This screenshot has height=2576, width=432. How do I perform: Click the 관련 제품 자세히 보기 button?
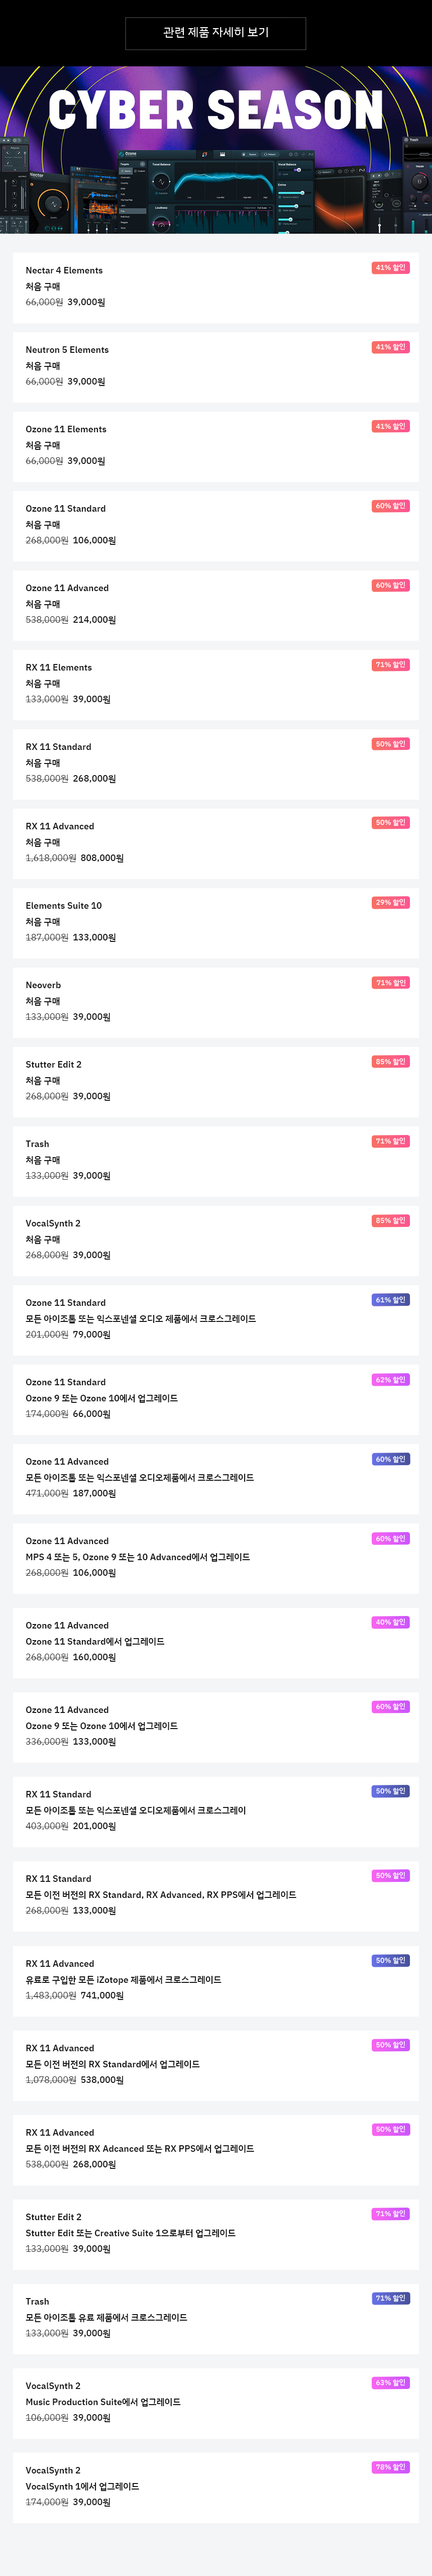215,33
